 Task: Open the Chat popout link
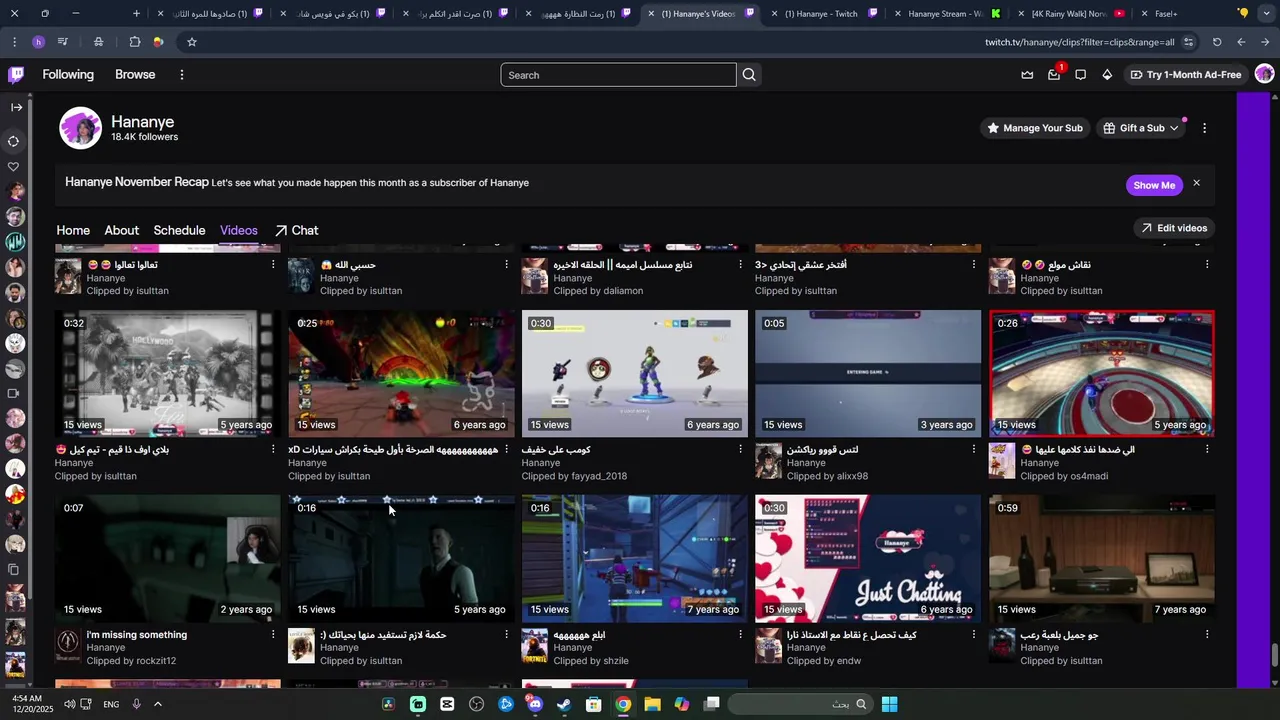tap(296, 231)
